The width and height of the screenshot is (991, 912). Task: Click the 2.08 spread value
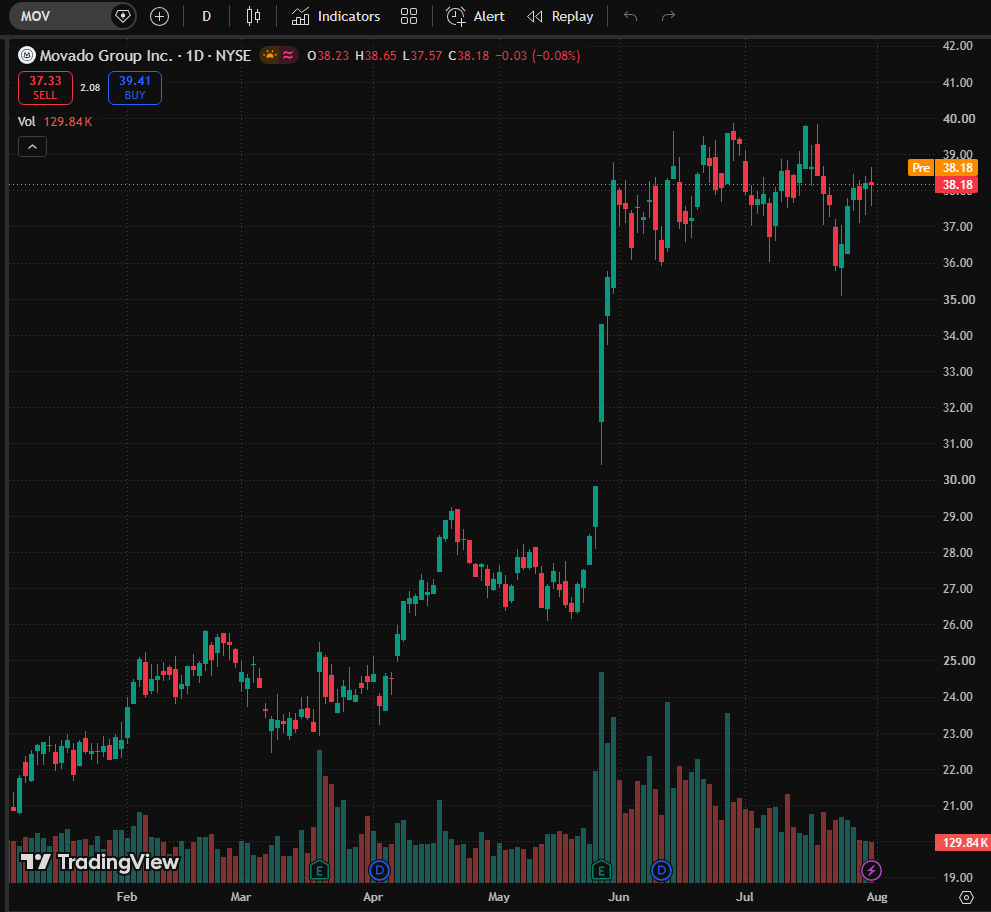[90, 87]
